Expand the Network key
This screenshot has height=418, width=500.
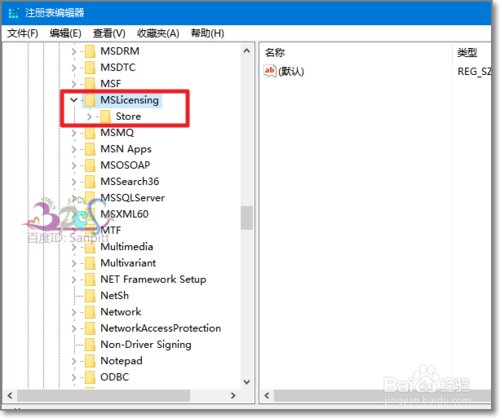coord(74,312)
